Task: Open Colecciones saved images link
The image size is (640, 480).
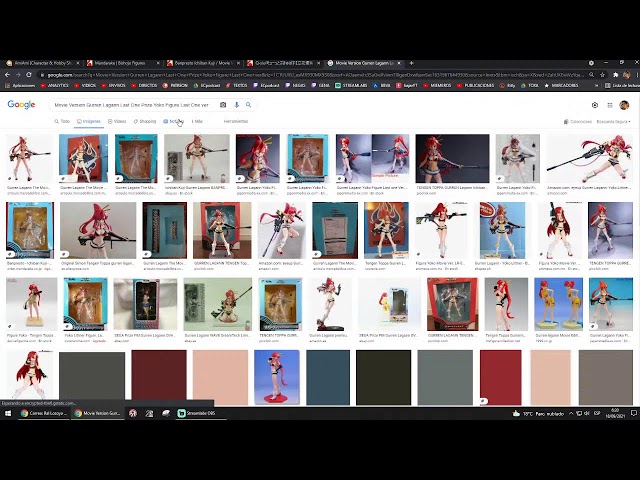Action: point(578,122)
